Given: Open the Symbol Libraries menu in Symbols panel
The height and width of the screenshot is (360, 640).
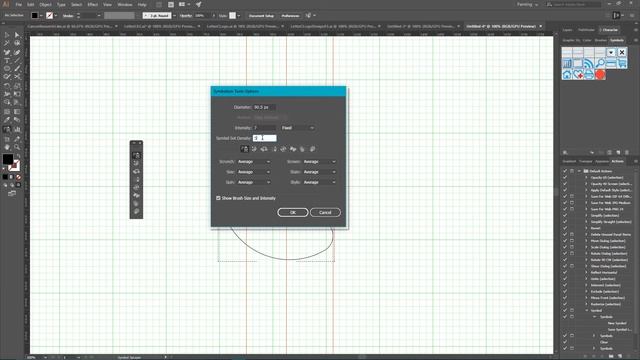Looking at the screenshot, I should [565, 152].
